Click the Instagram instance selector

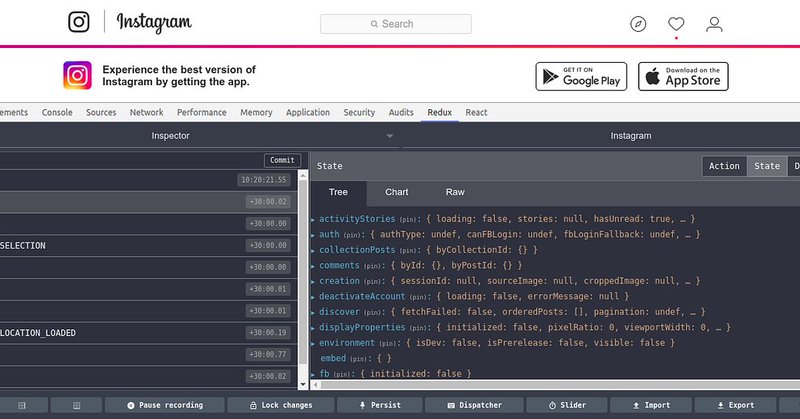(631, 136)
